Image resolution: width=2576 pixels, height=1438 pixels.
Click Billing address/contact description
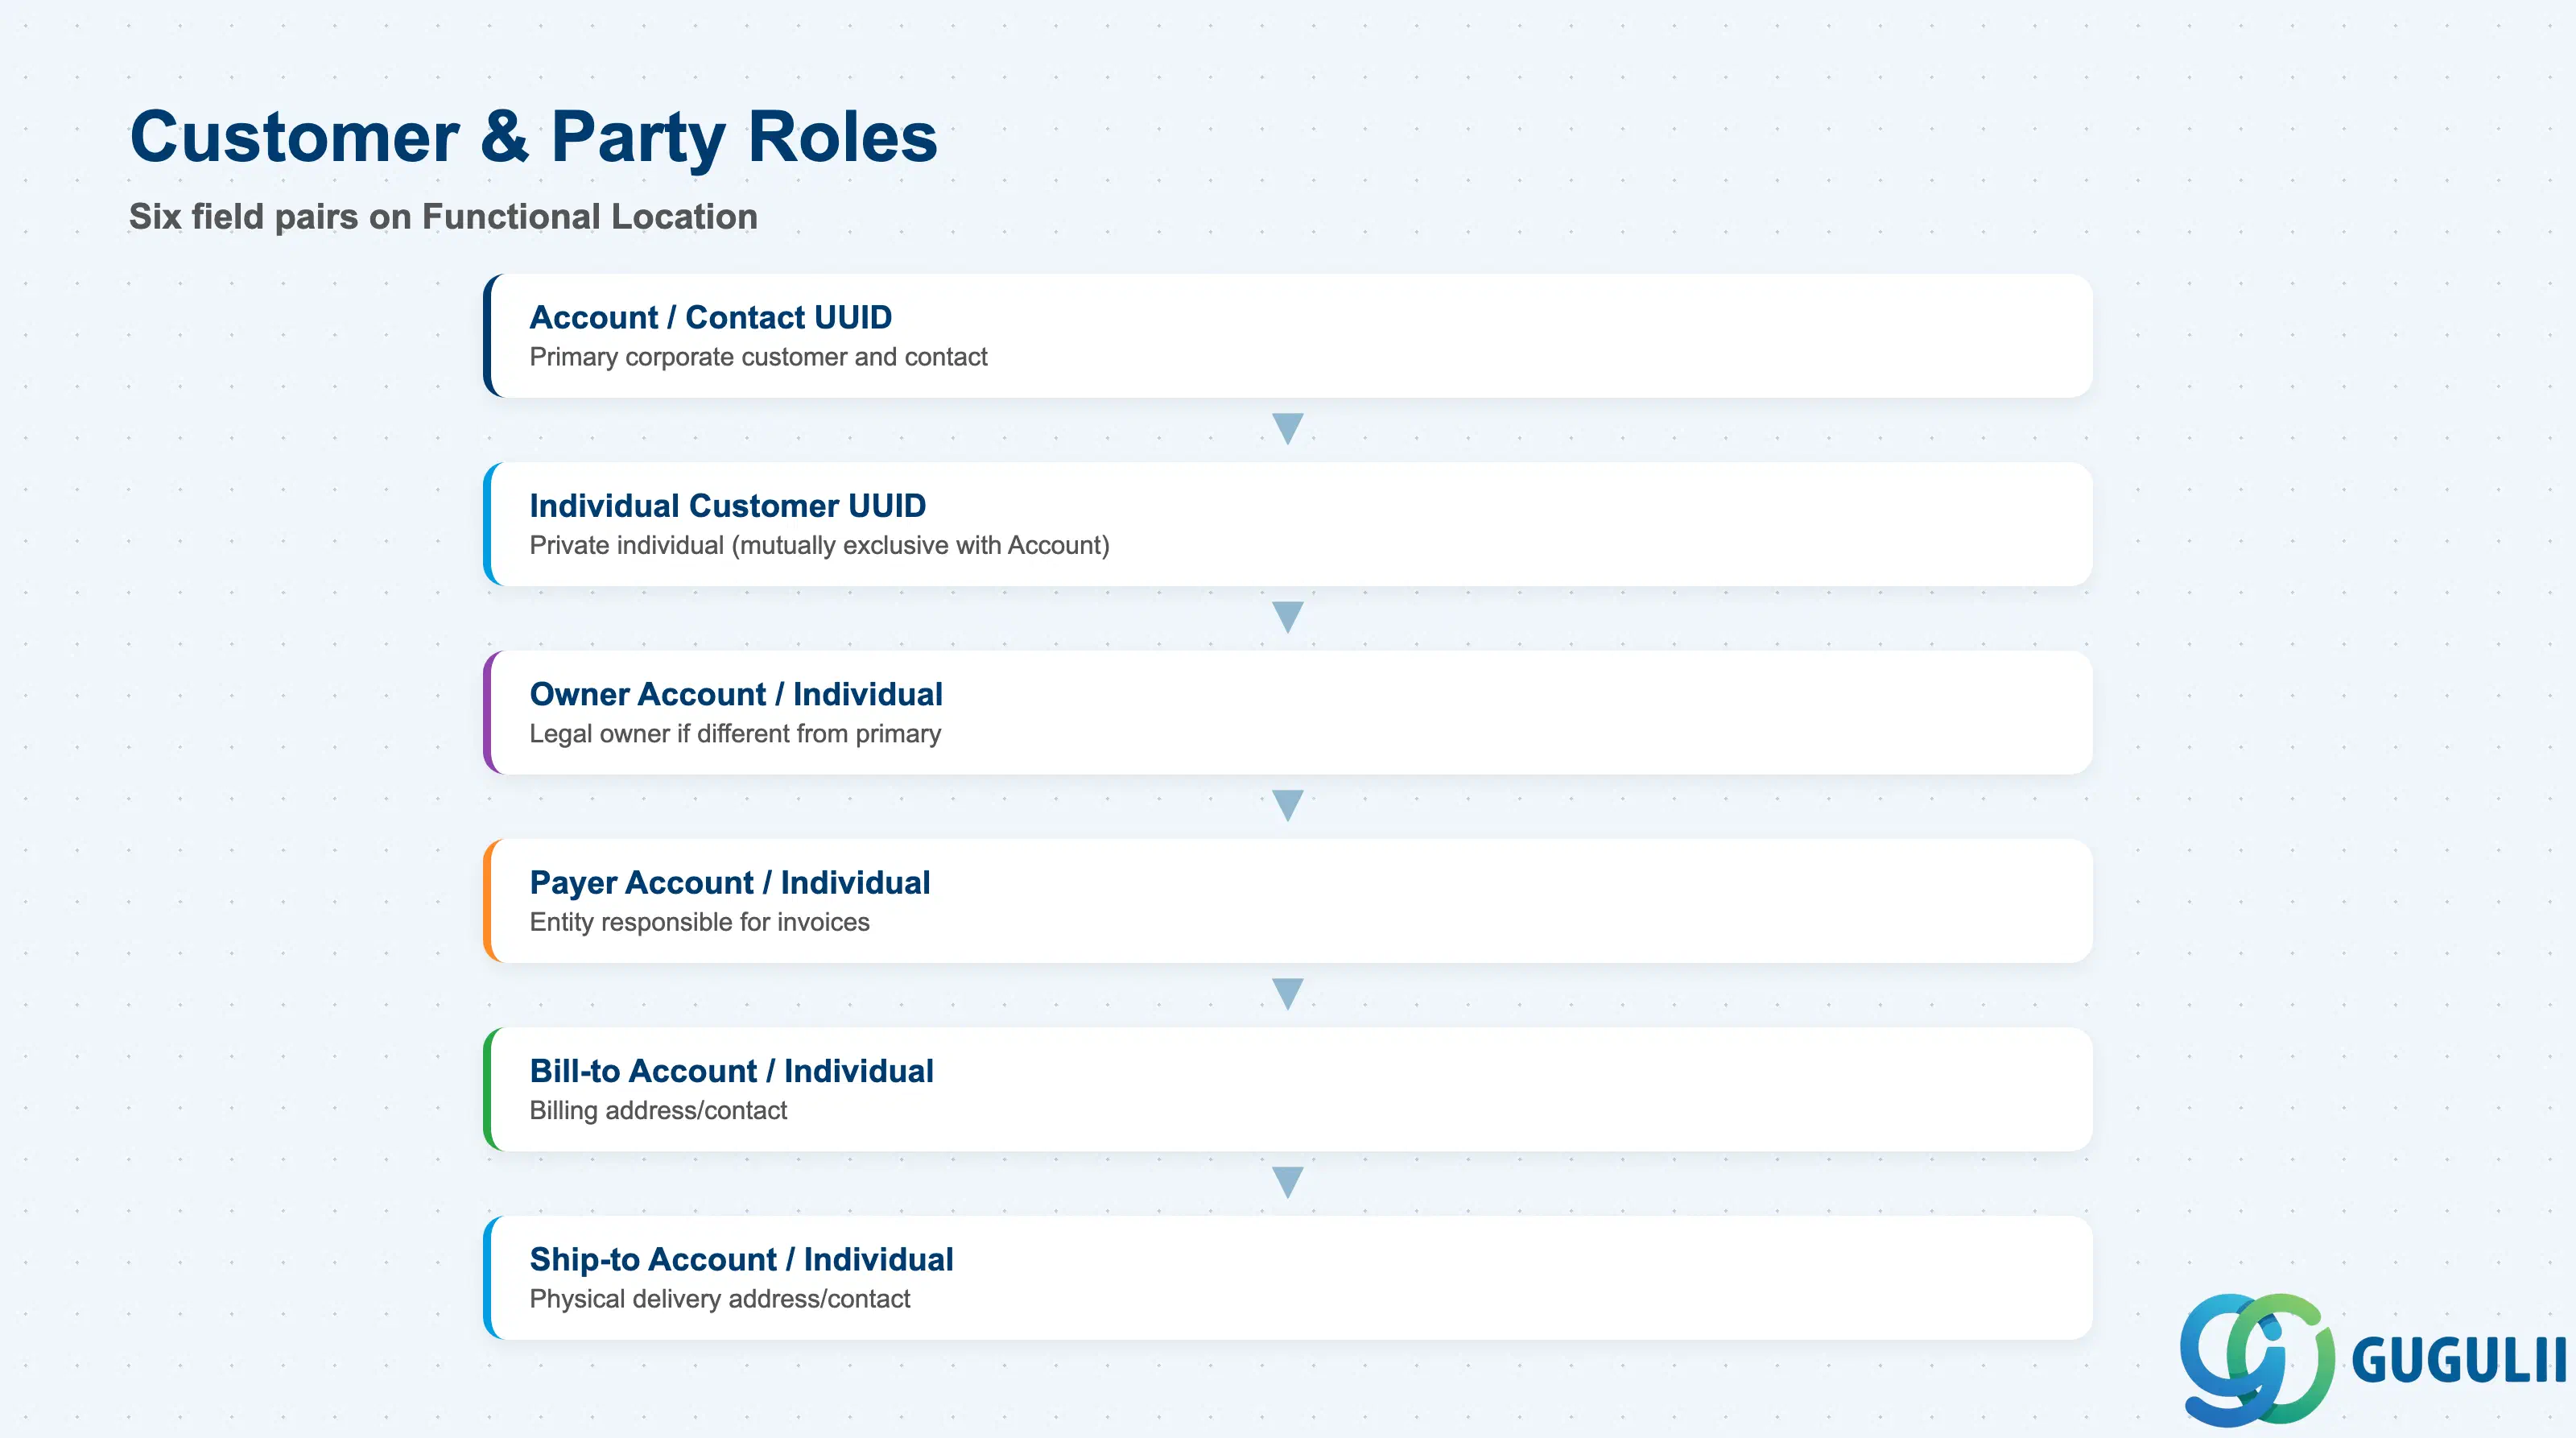[x=658, y=1110]
